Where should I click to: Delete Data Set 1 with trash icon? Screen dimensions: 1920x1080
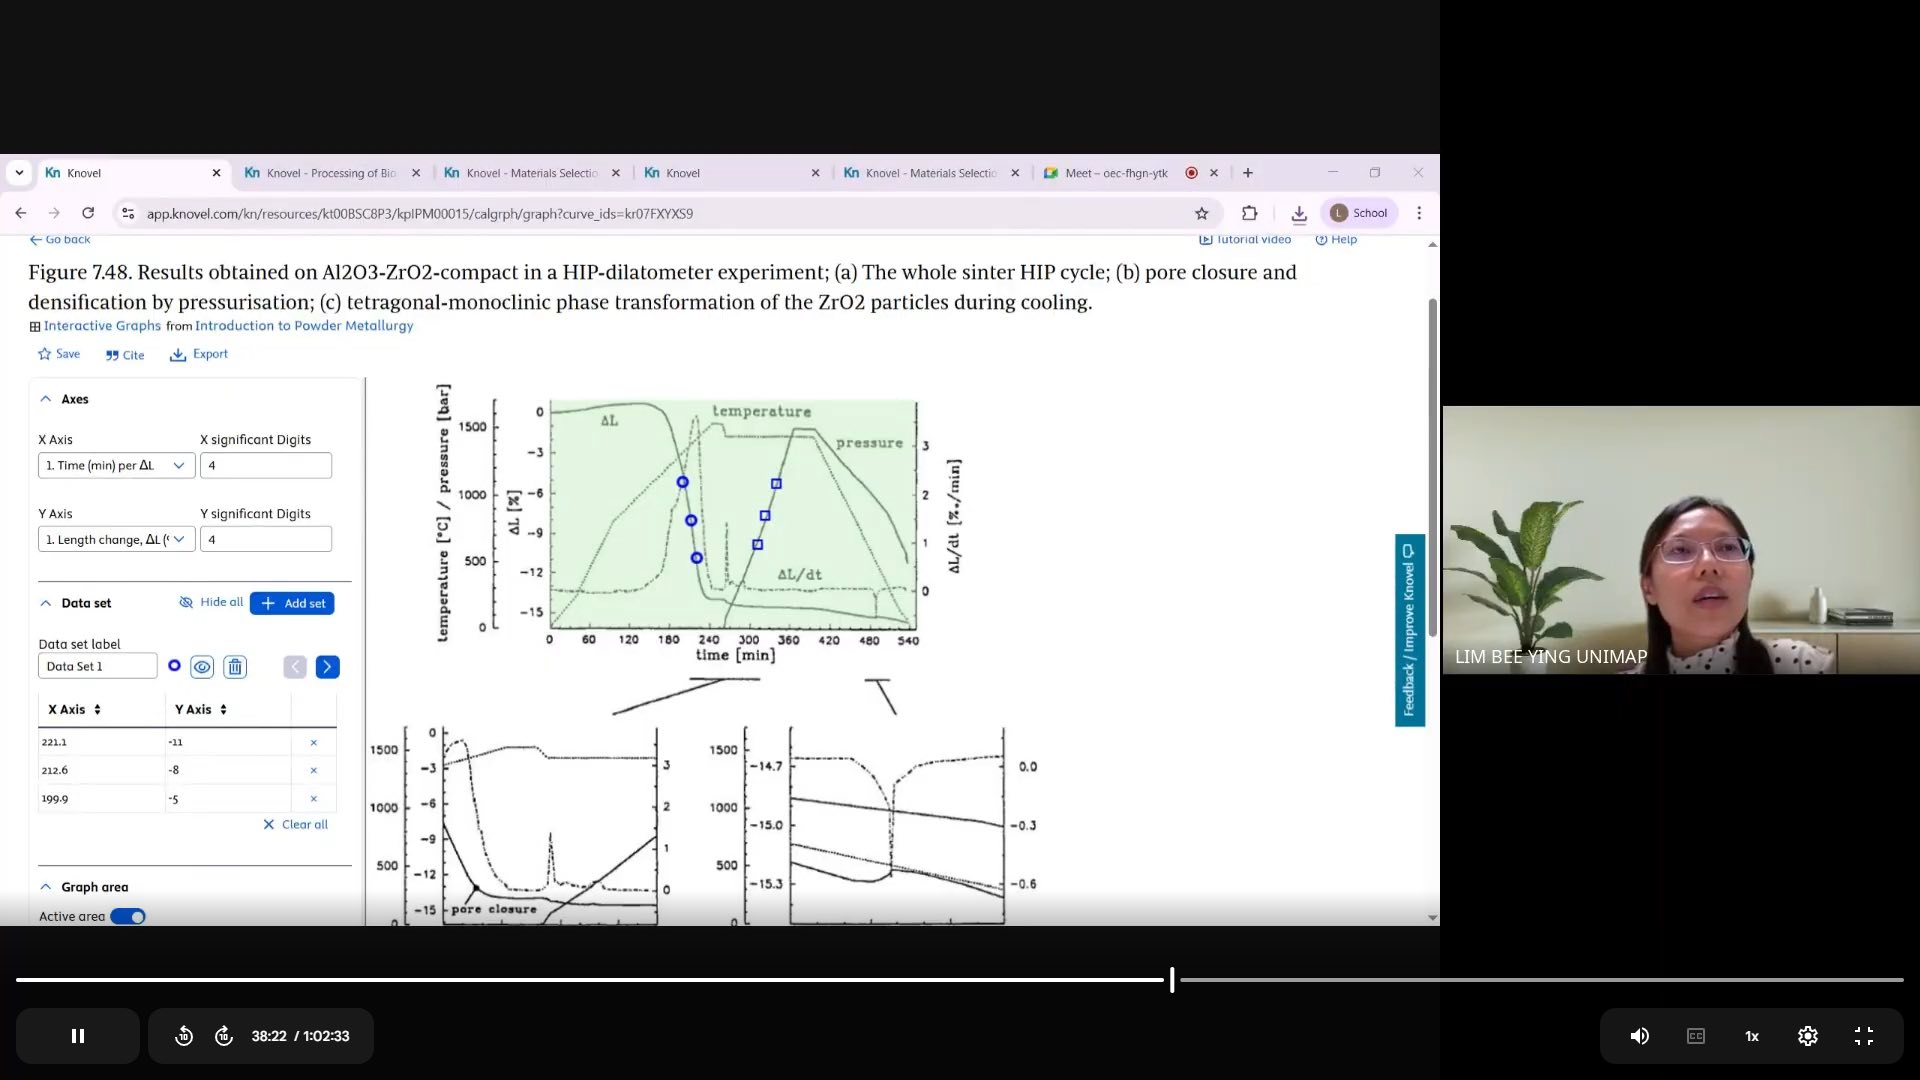235,667
